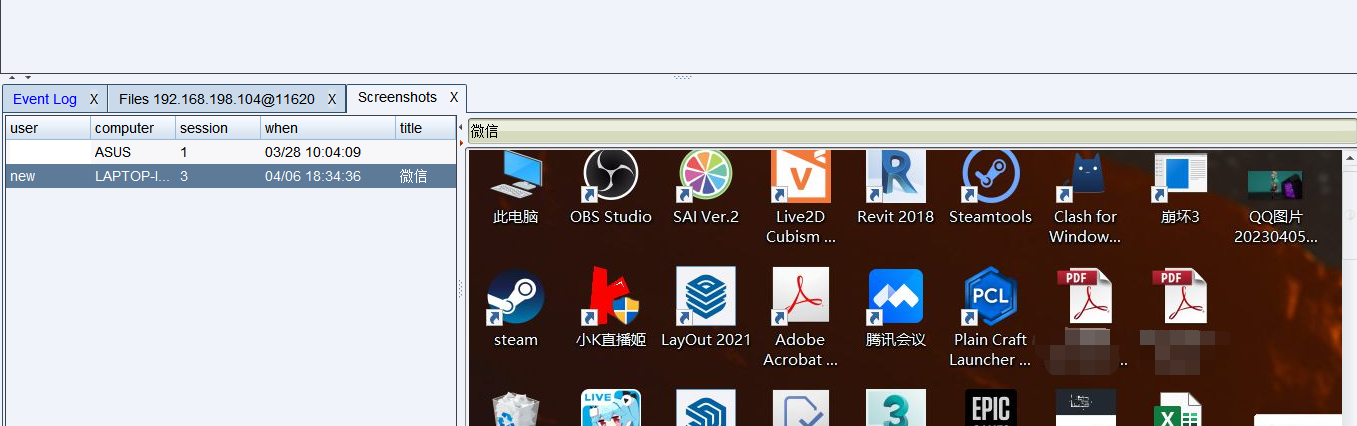Sort by the user column header
Screen dimensions: 1357x426
pos(48,128)
